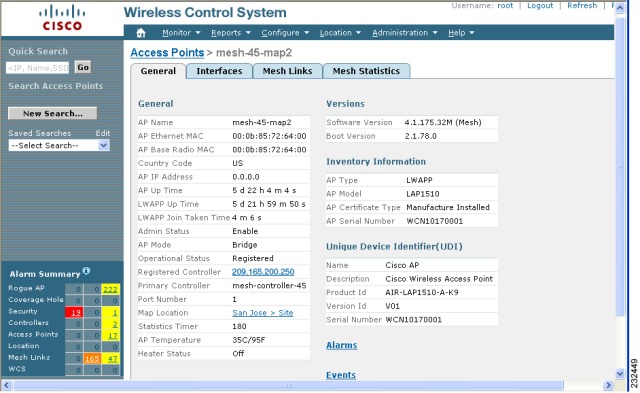Open the Select Search saved searches dropdown
The height and width of the screenshot is (393, 640).
59,145
